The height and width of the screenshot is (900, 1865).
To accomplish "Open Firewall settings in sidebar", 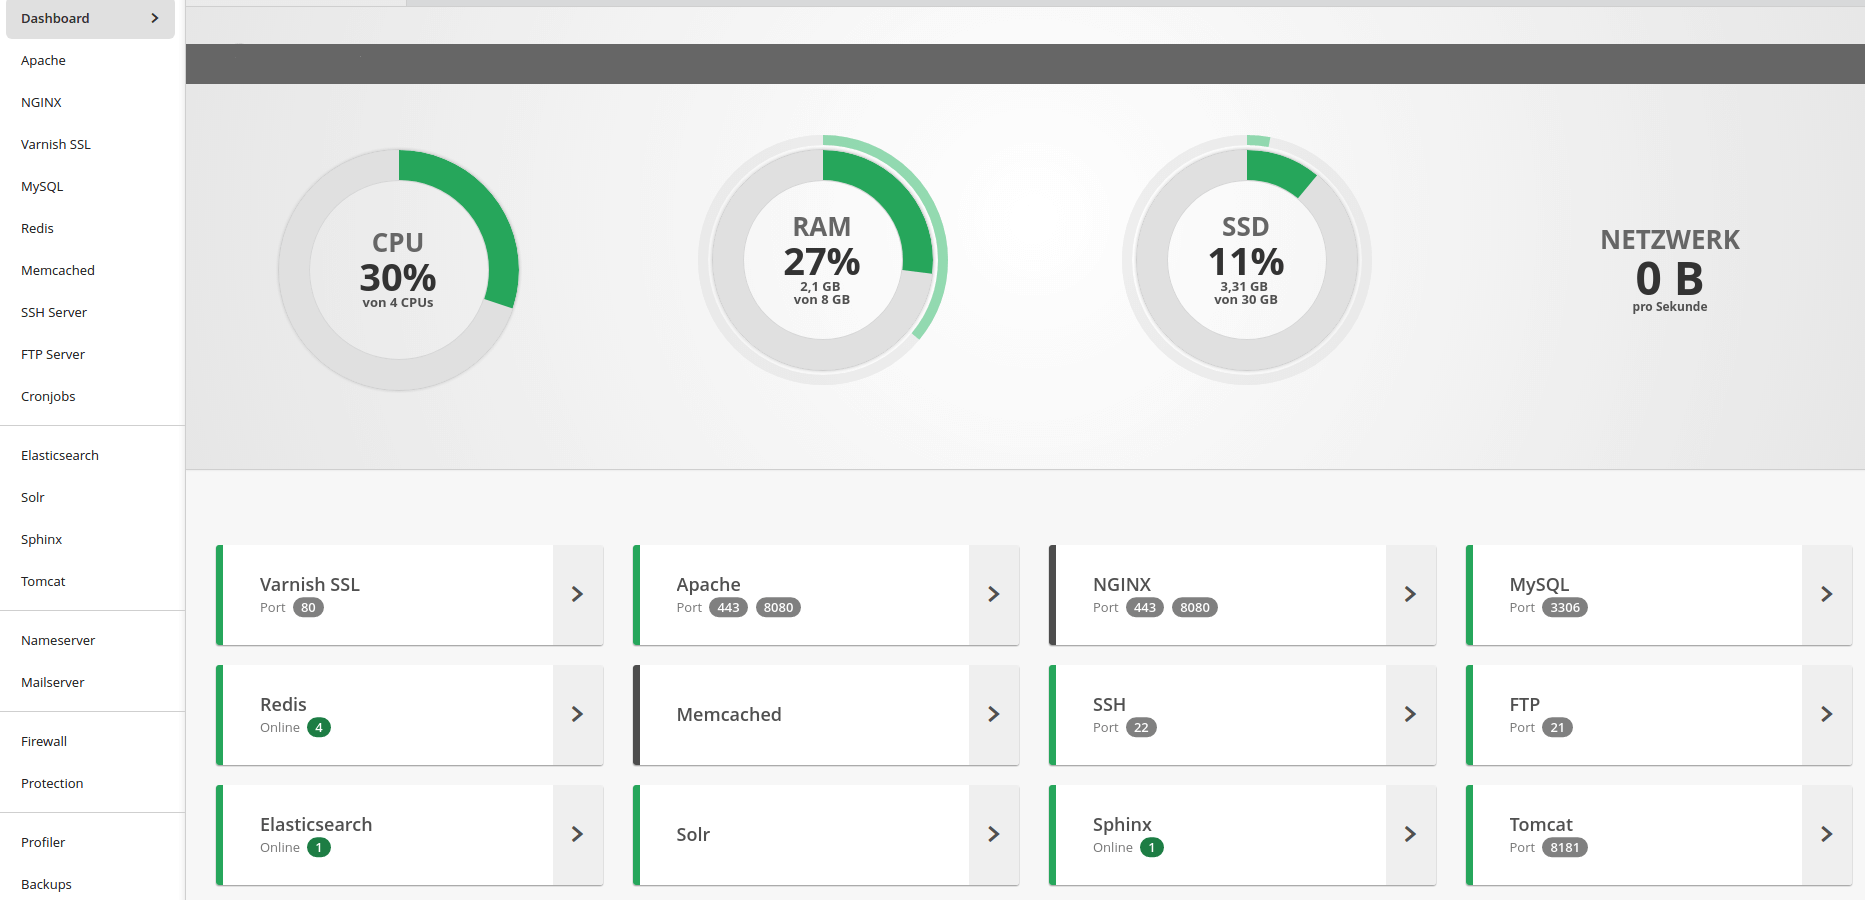I will [44, 741].
